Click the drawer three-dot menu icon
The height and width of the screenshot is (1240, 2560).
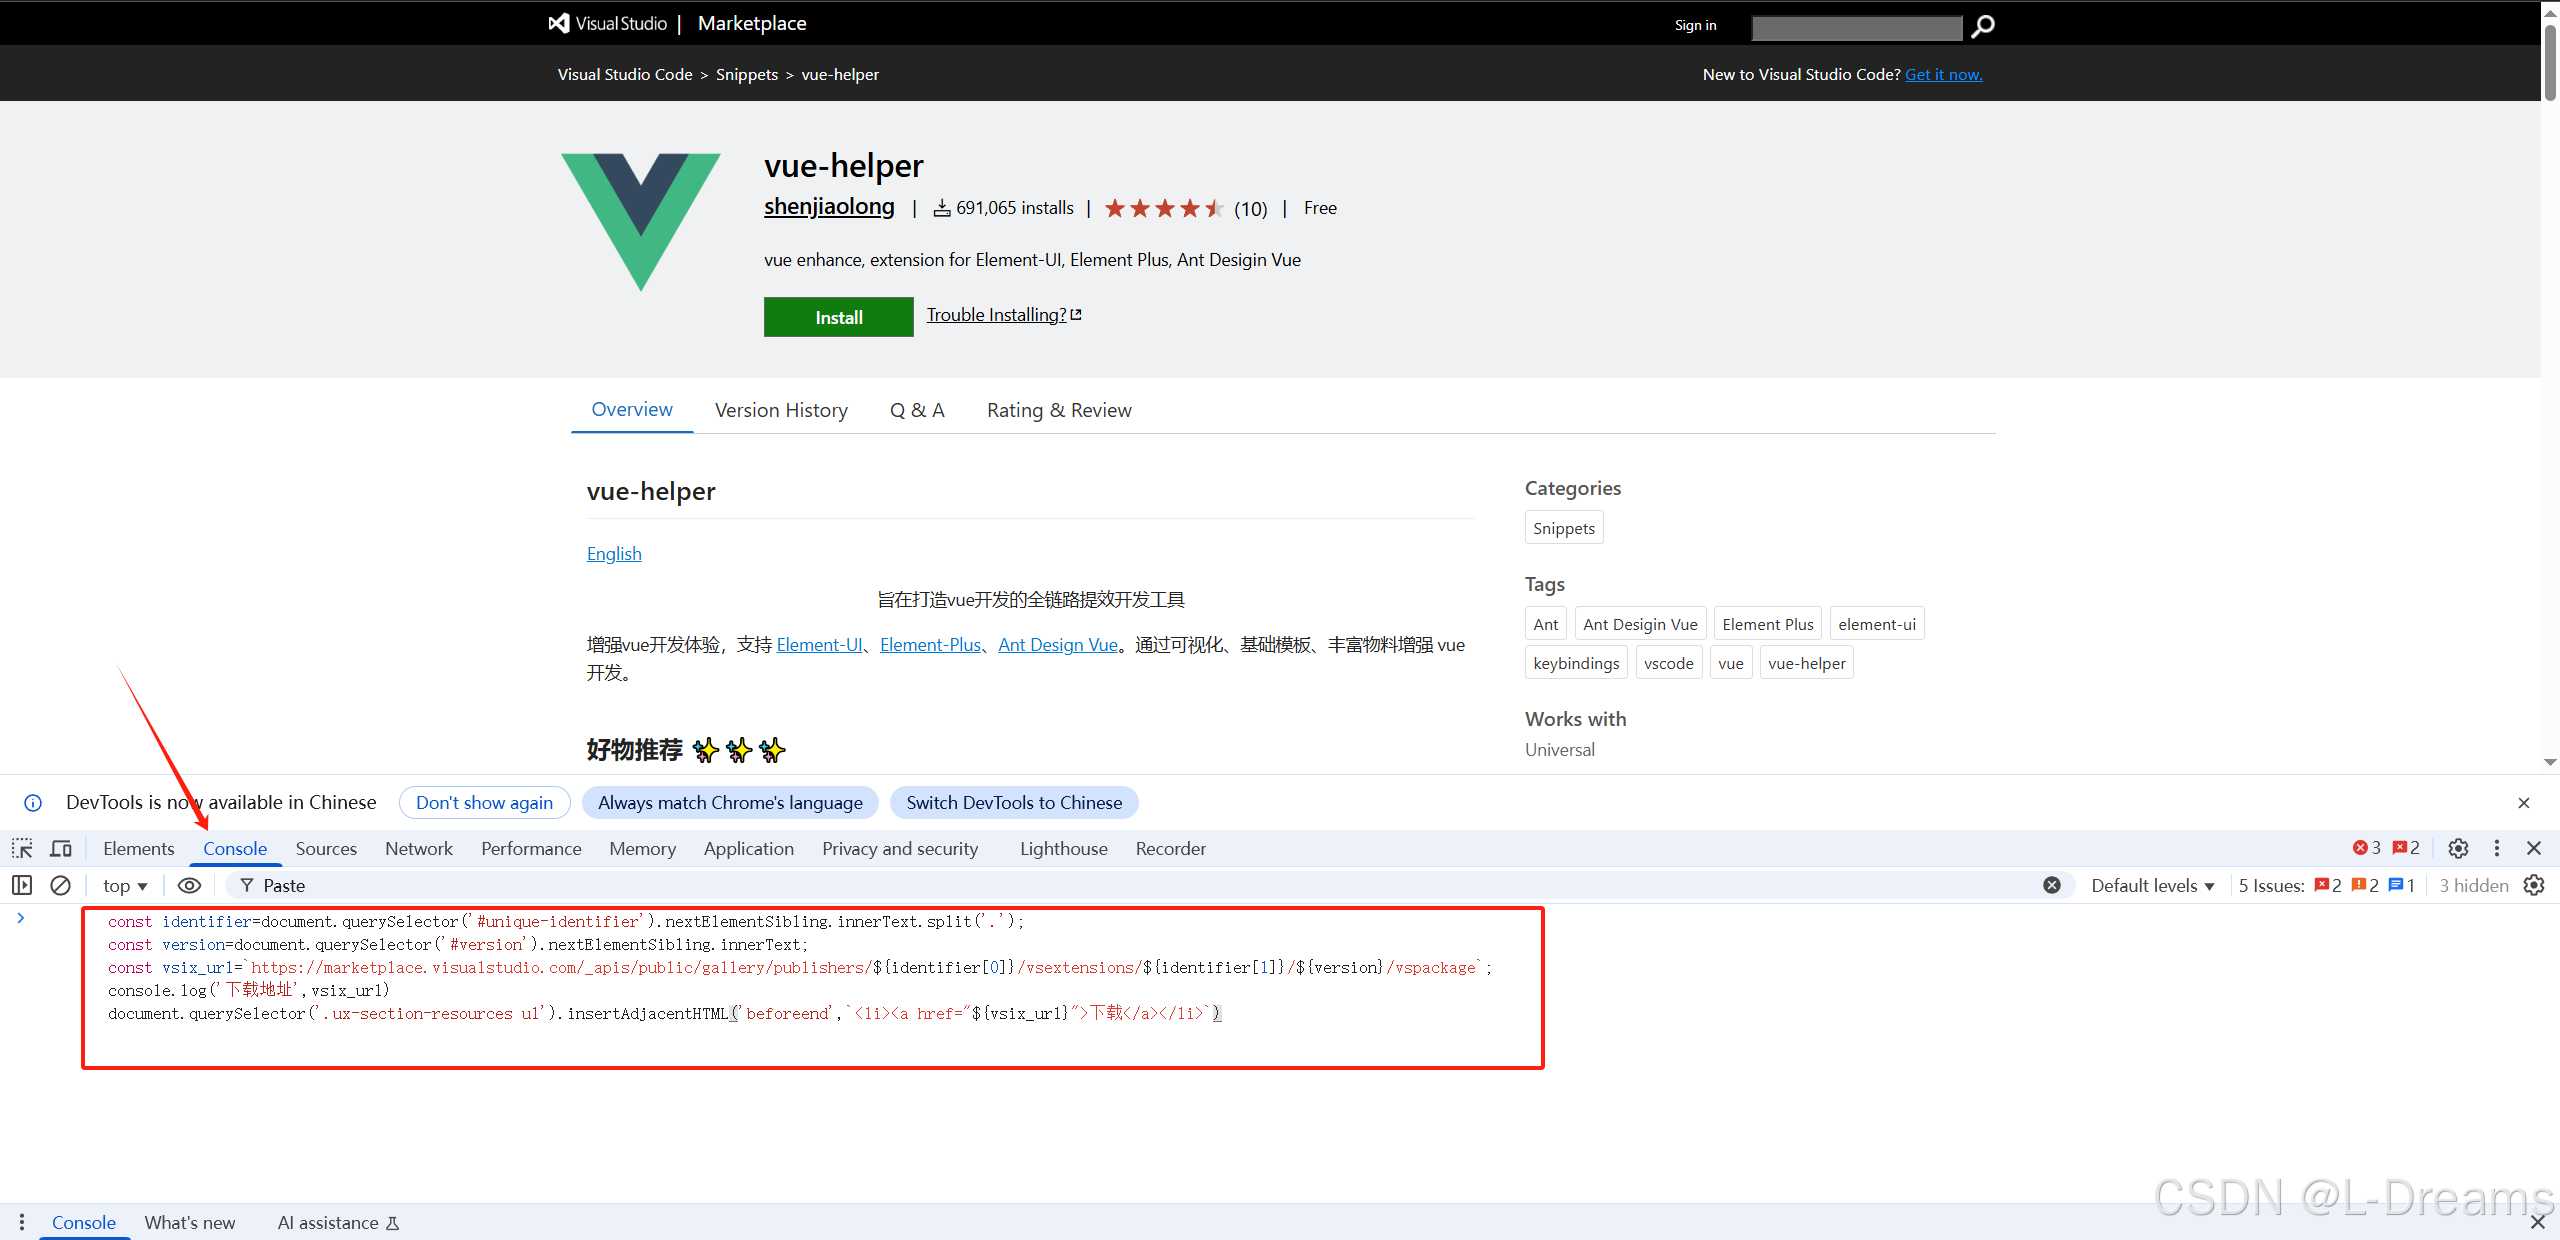tap(22, 1222)
